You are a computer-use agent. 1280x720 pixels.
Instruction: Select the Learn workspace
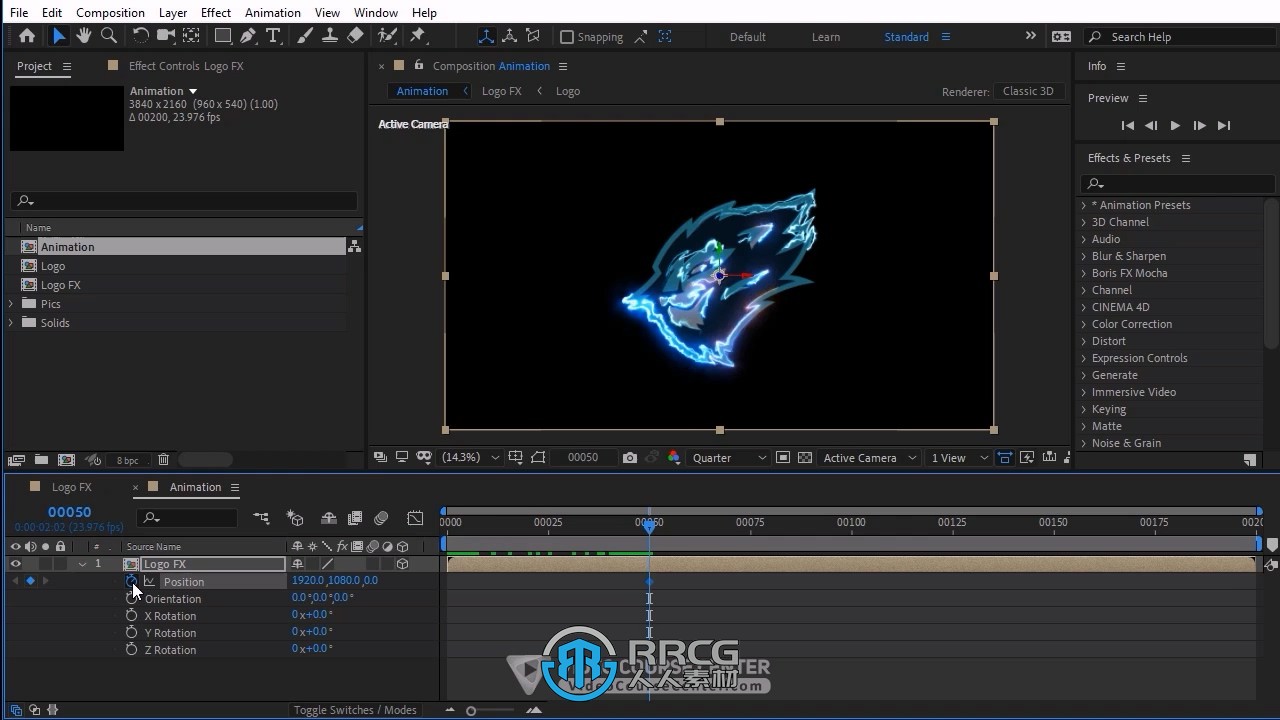826,37
